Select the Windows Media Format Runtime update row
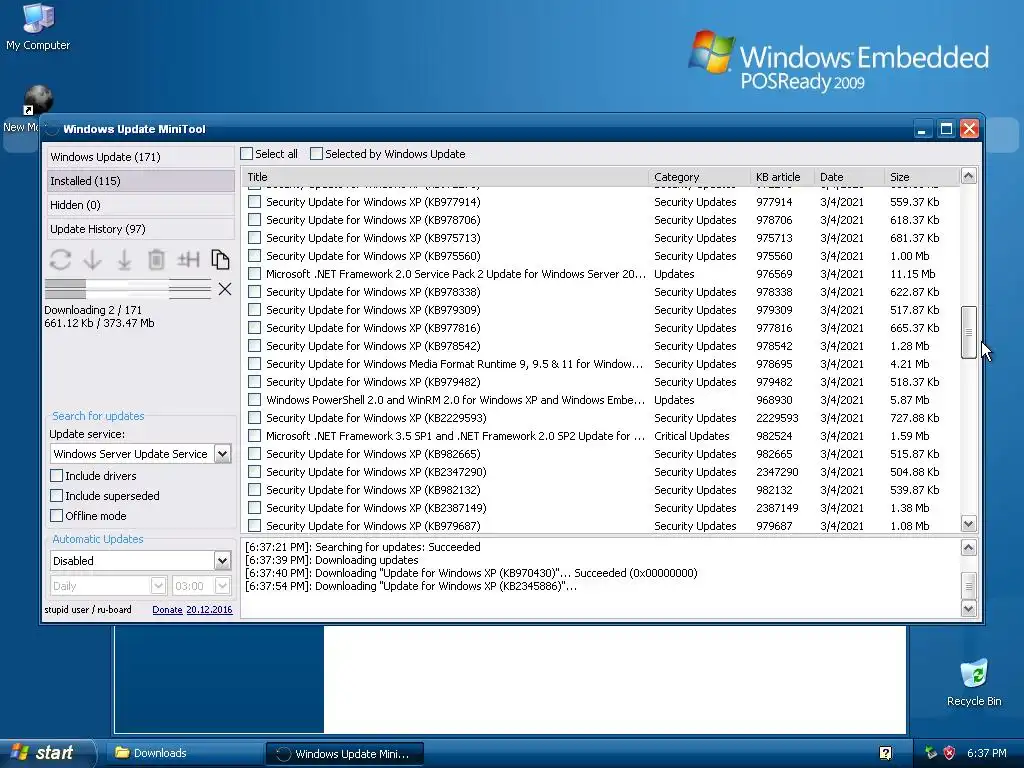1024x768 pixels. [x=601, y=364]
